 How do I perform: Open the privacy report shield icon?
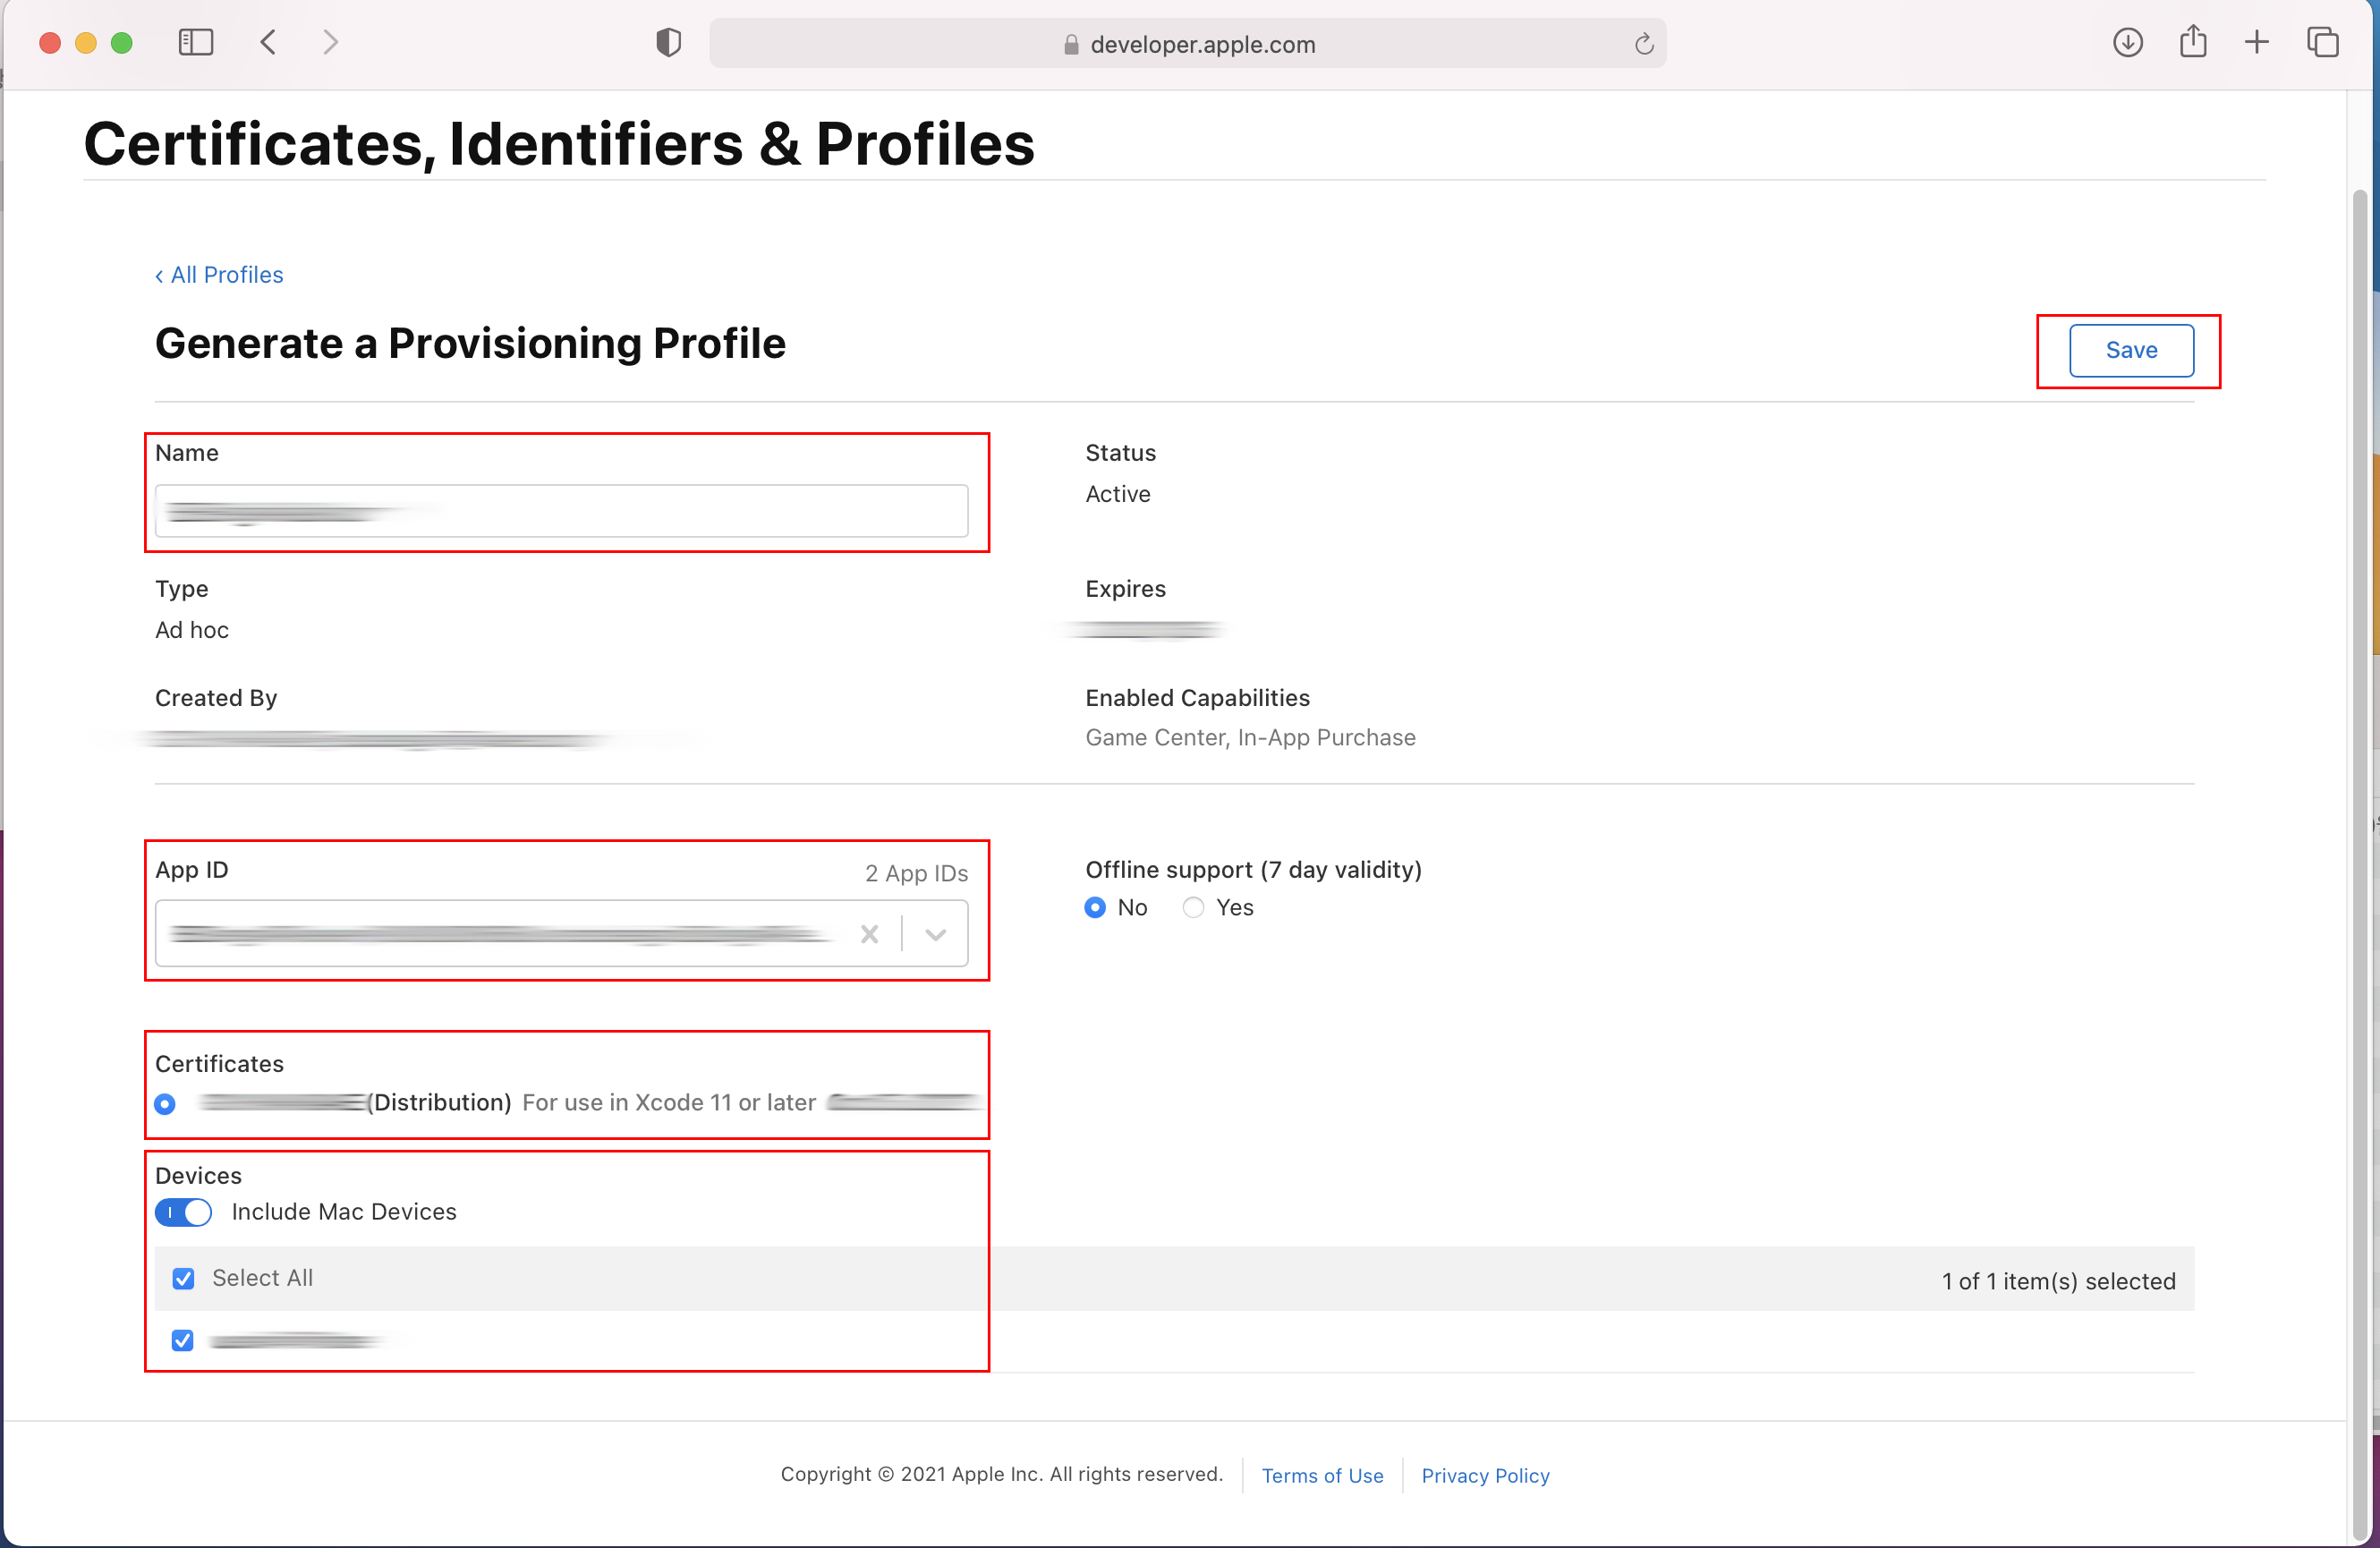click(668, 42)
